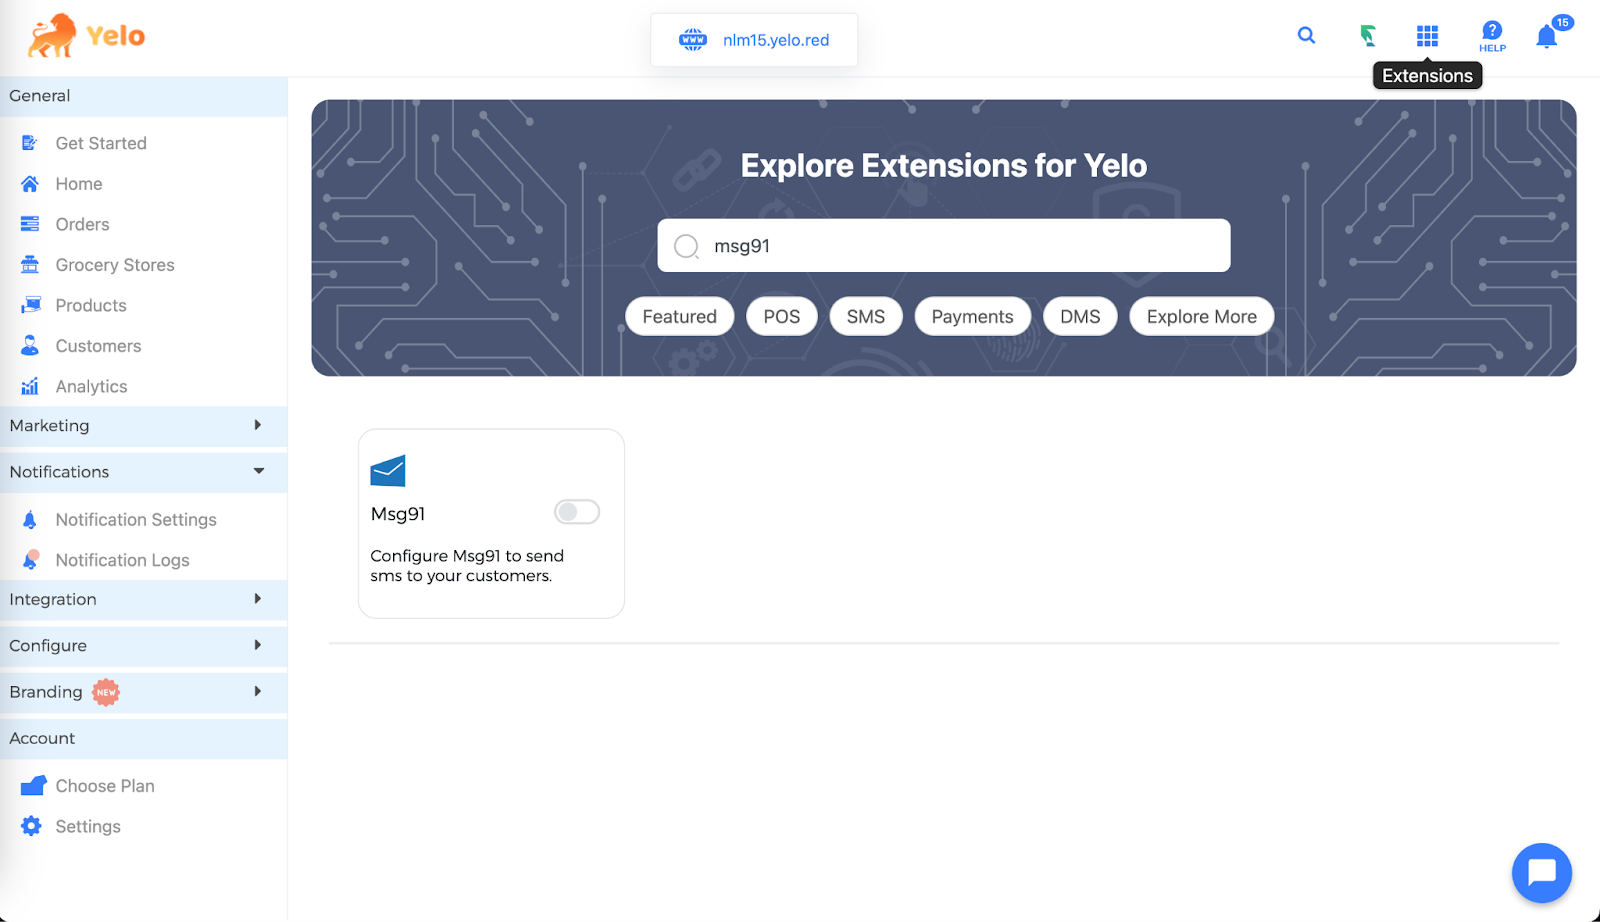Click the Grocery Stores shop icon

coord(30,265)
